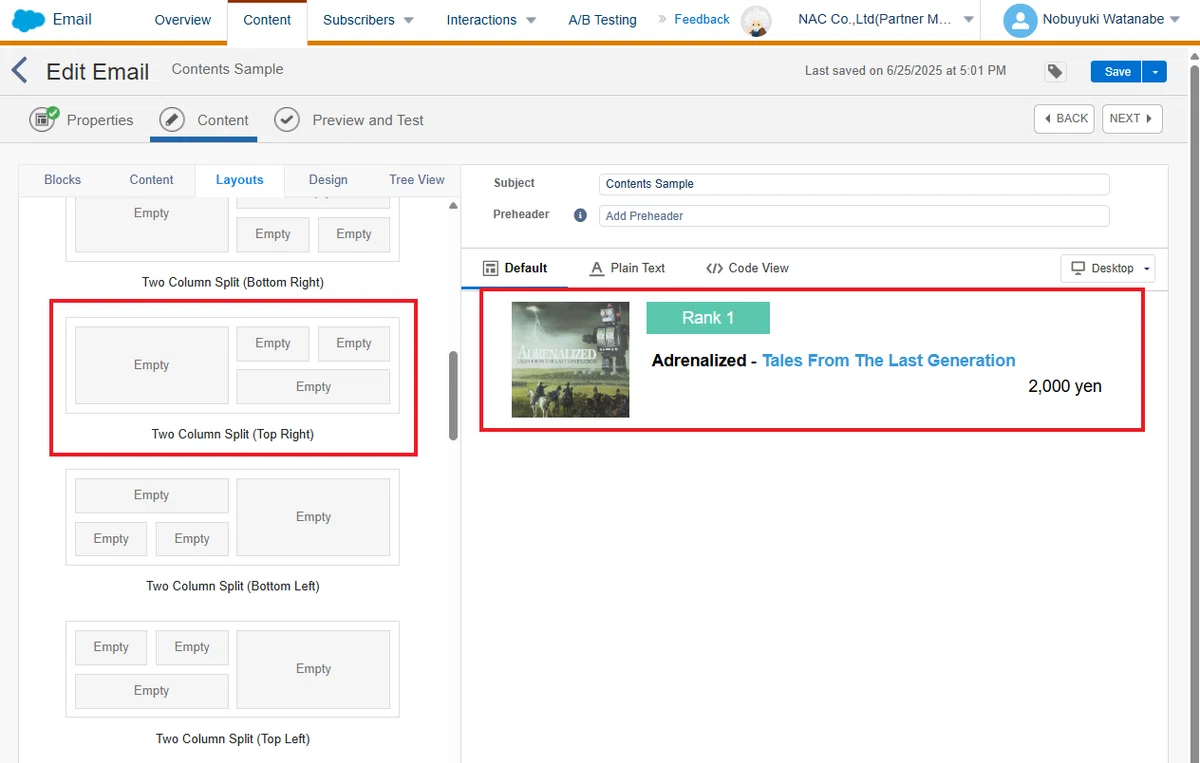This screenshot has width=1200, height=763.
Task: Click the Content pencil step icon
Action: point(172,120)
